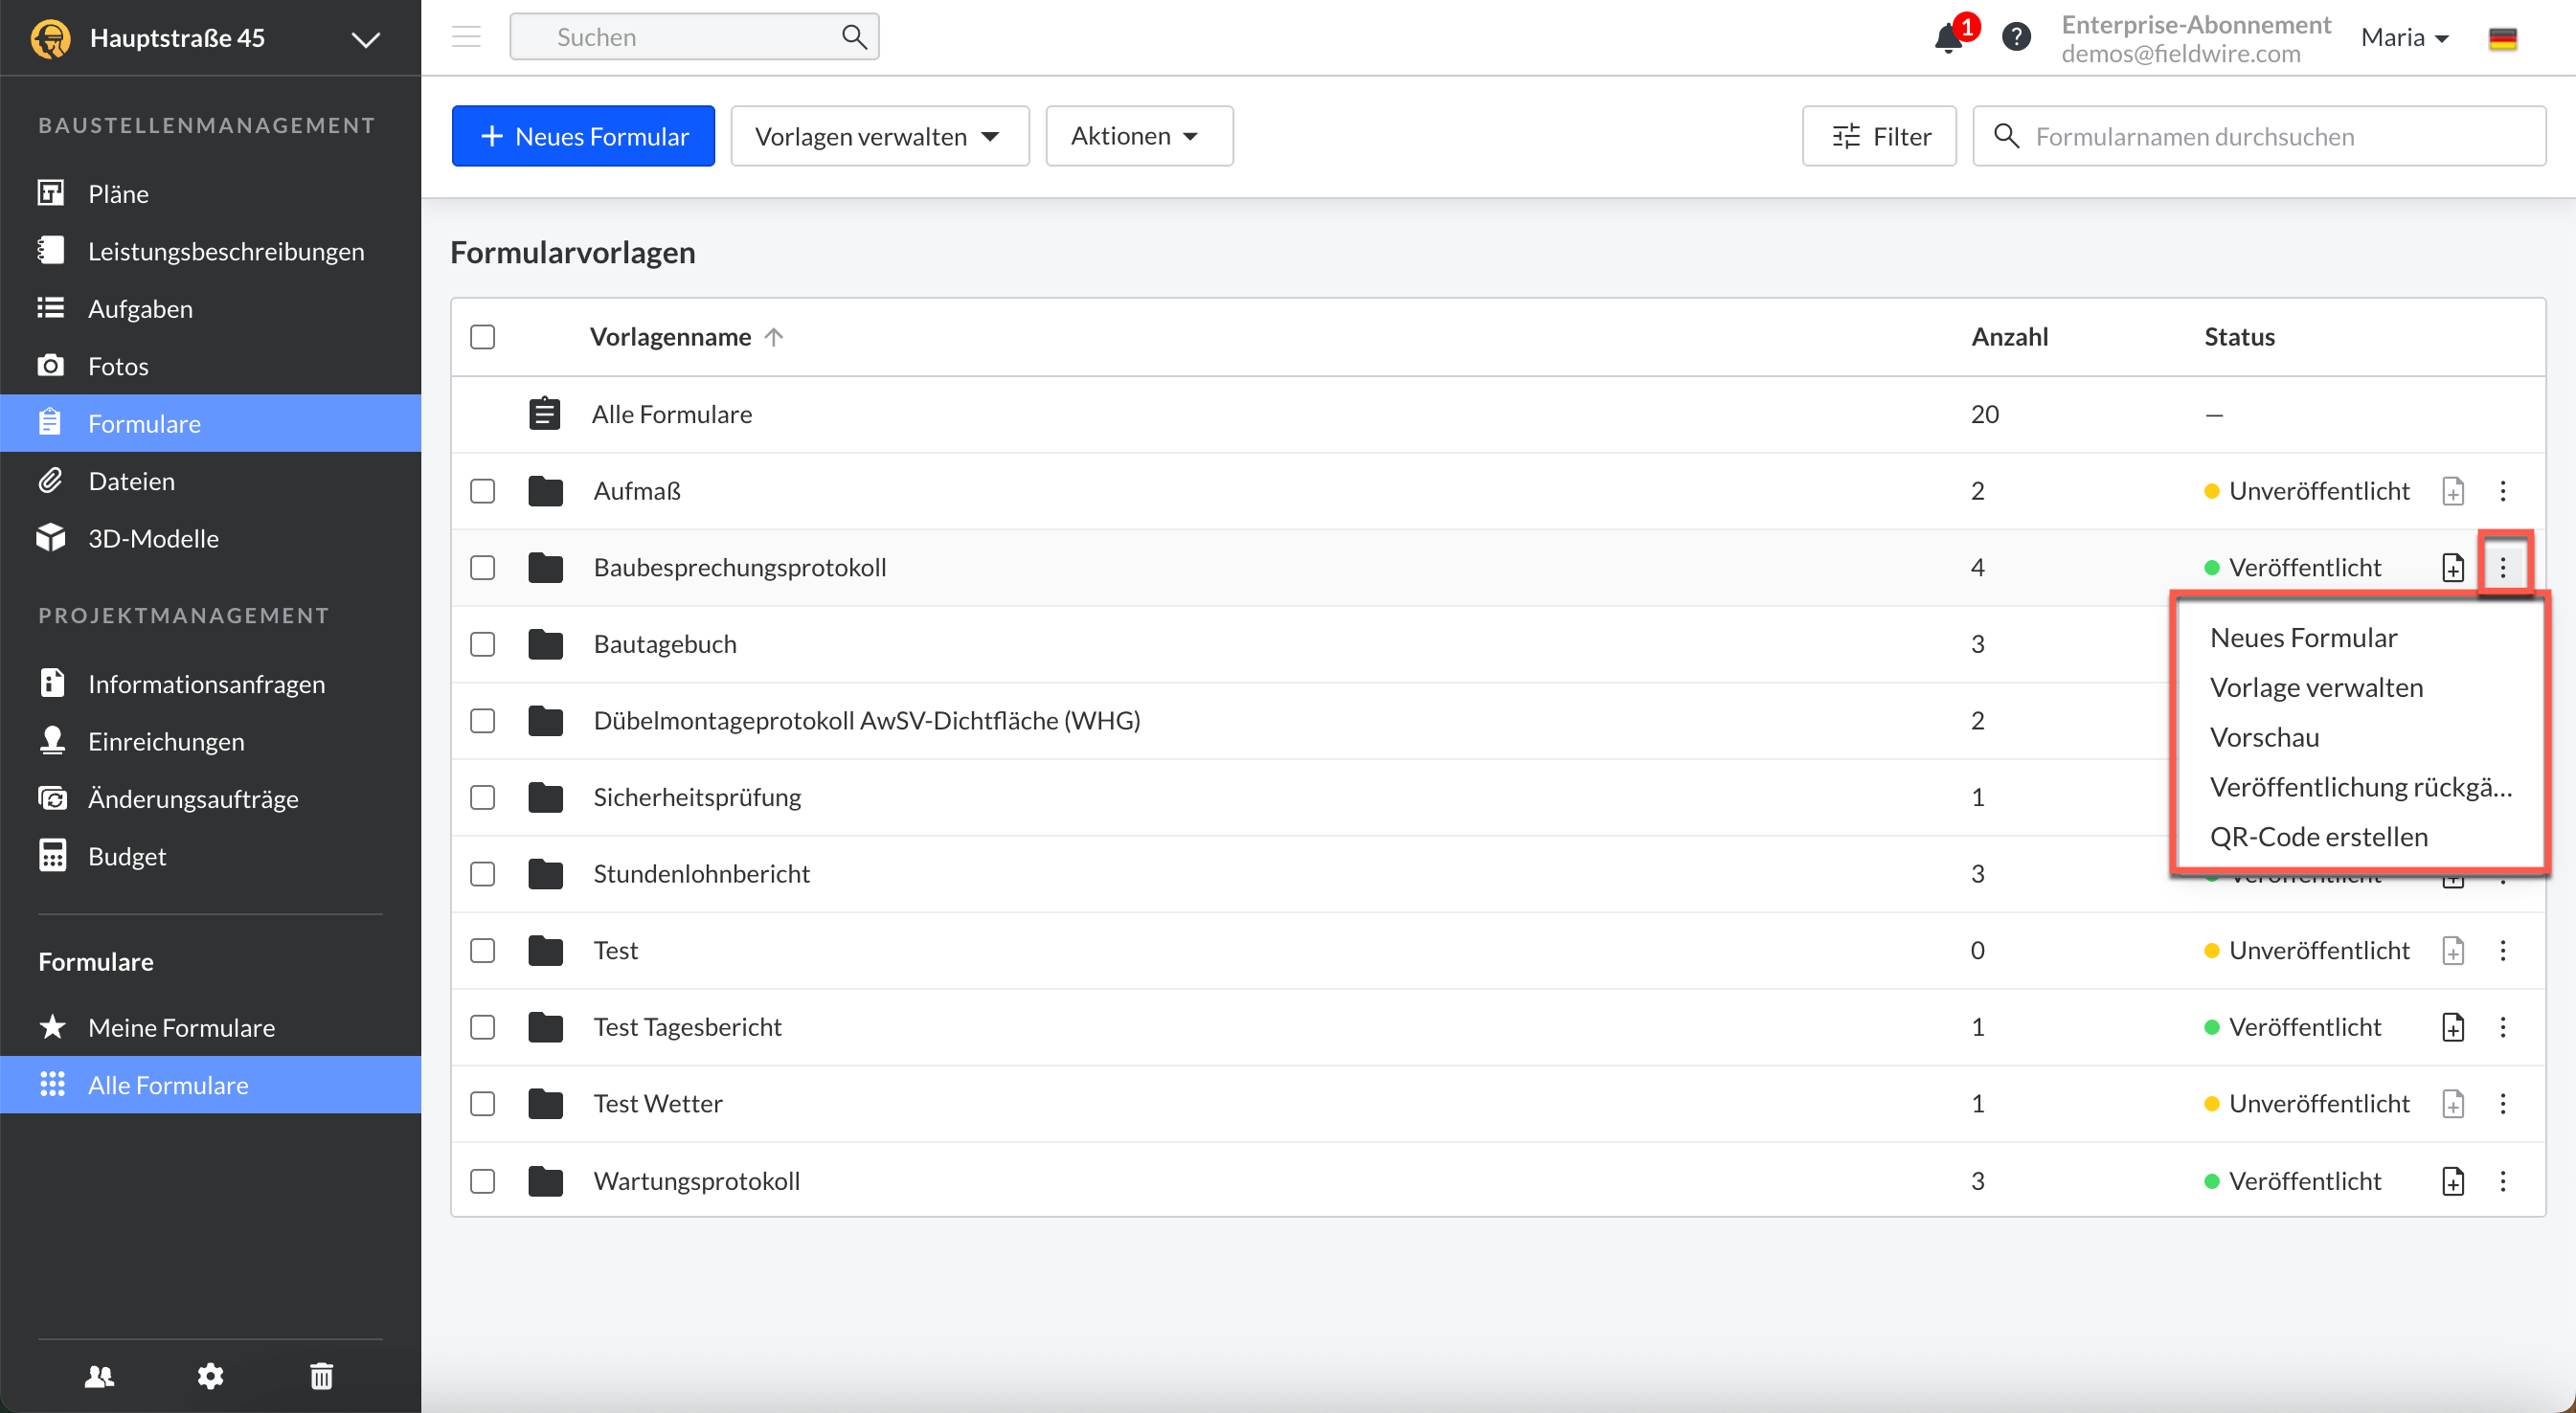Open the notifications bell icon
The height and width of the screenshot is (1413, 2576).
click(1947, 38)
